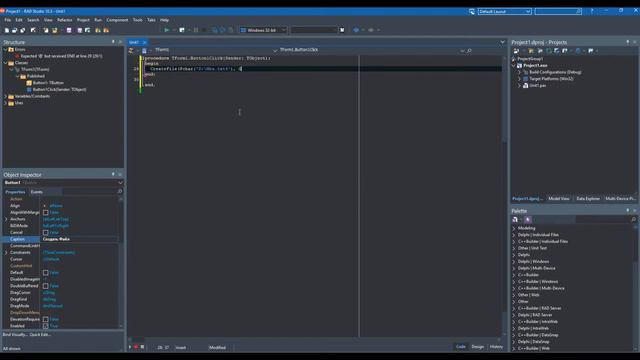Viewport: 640px width, 360px height.
Task: Expand Variables/Constants node in Structure
Action: [5, 96]
